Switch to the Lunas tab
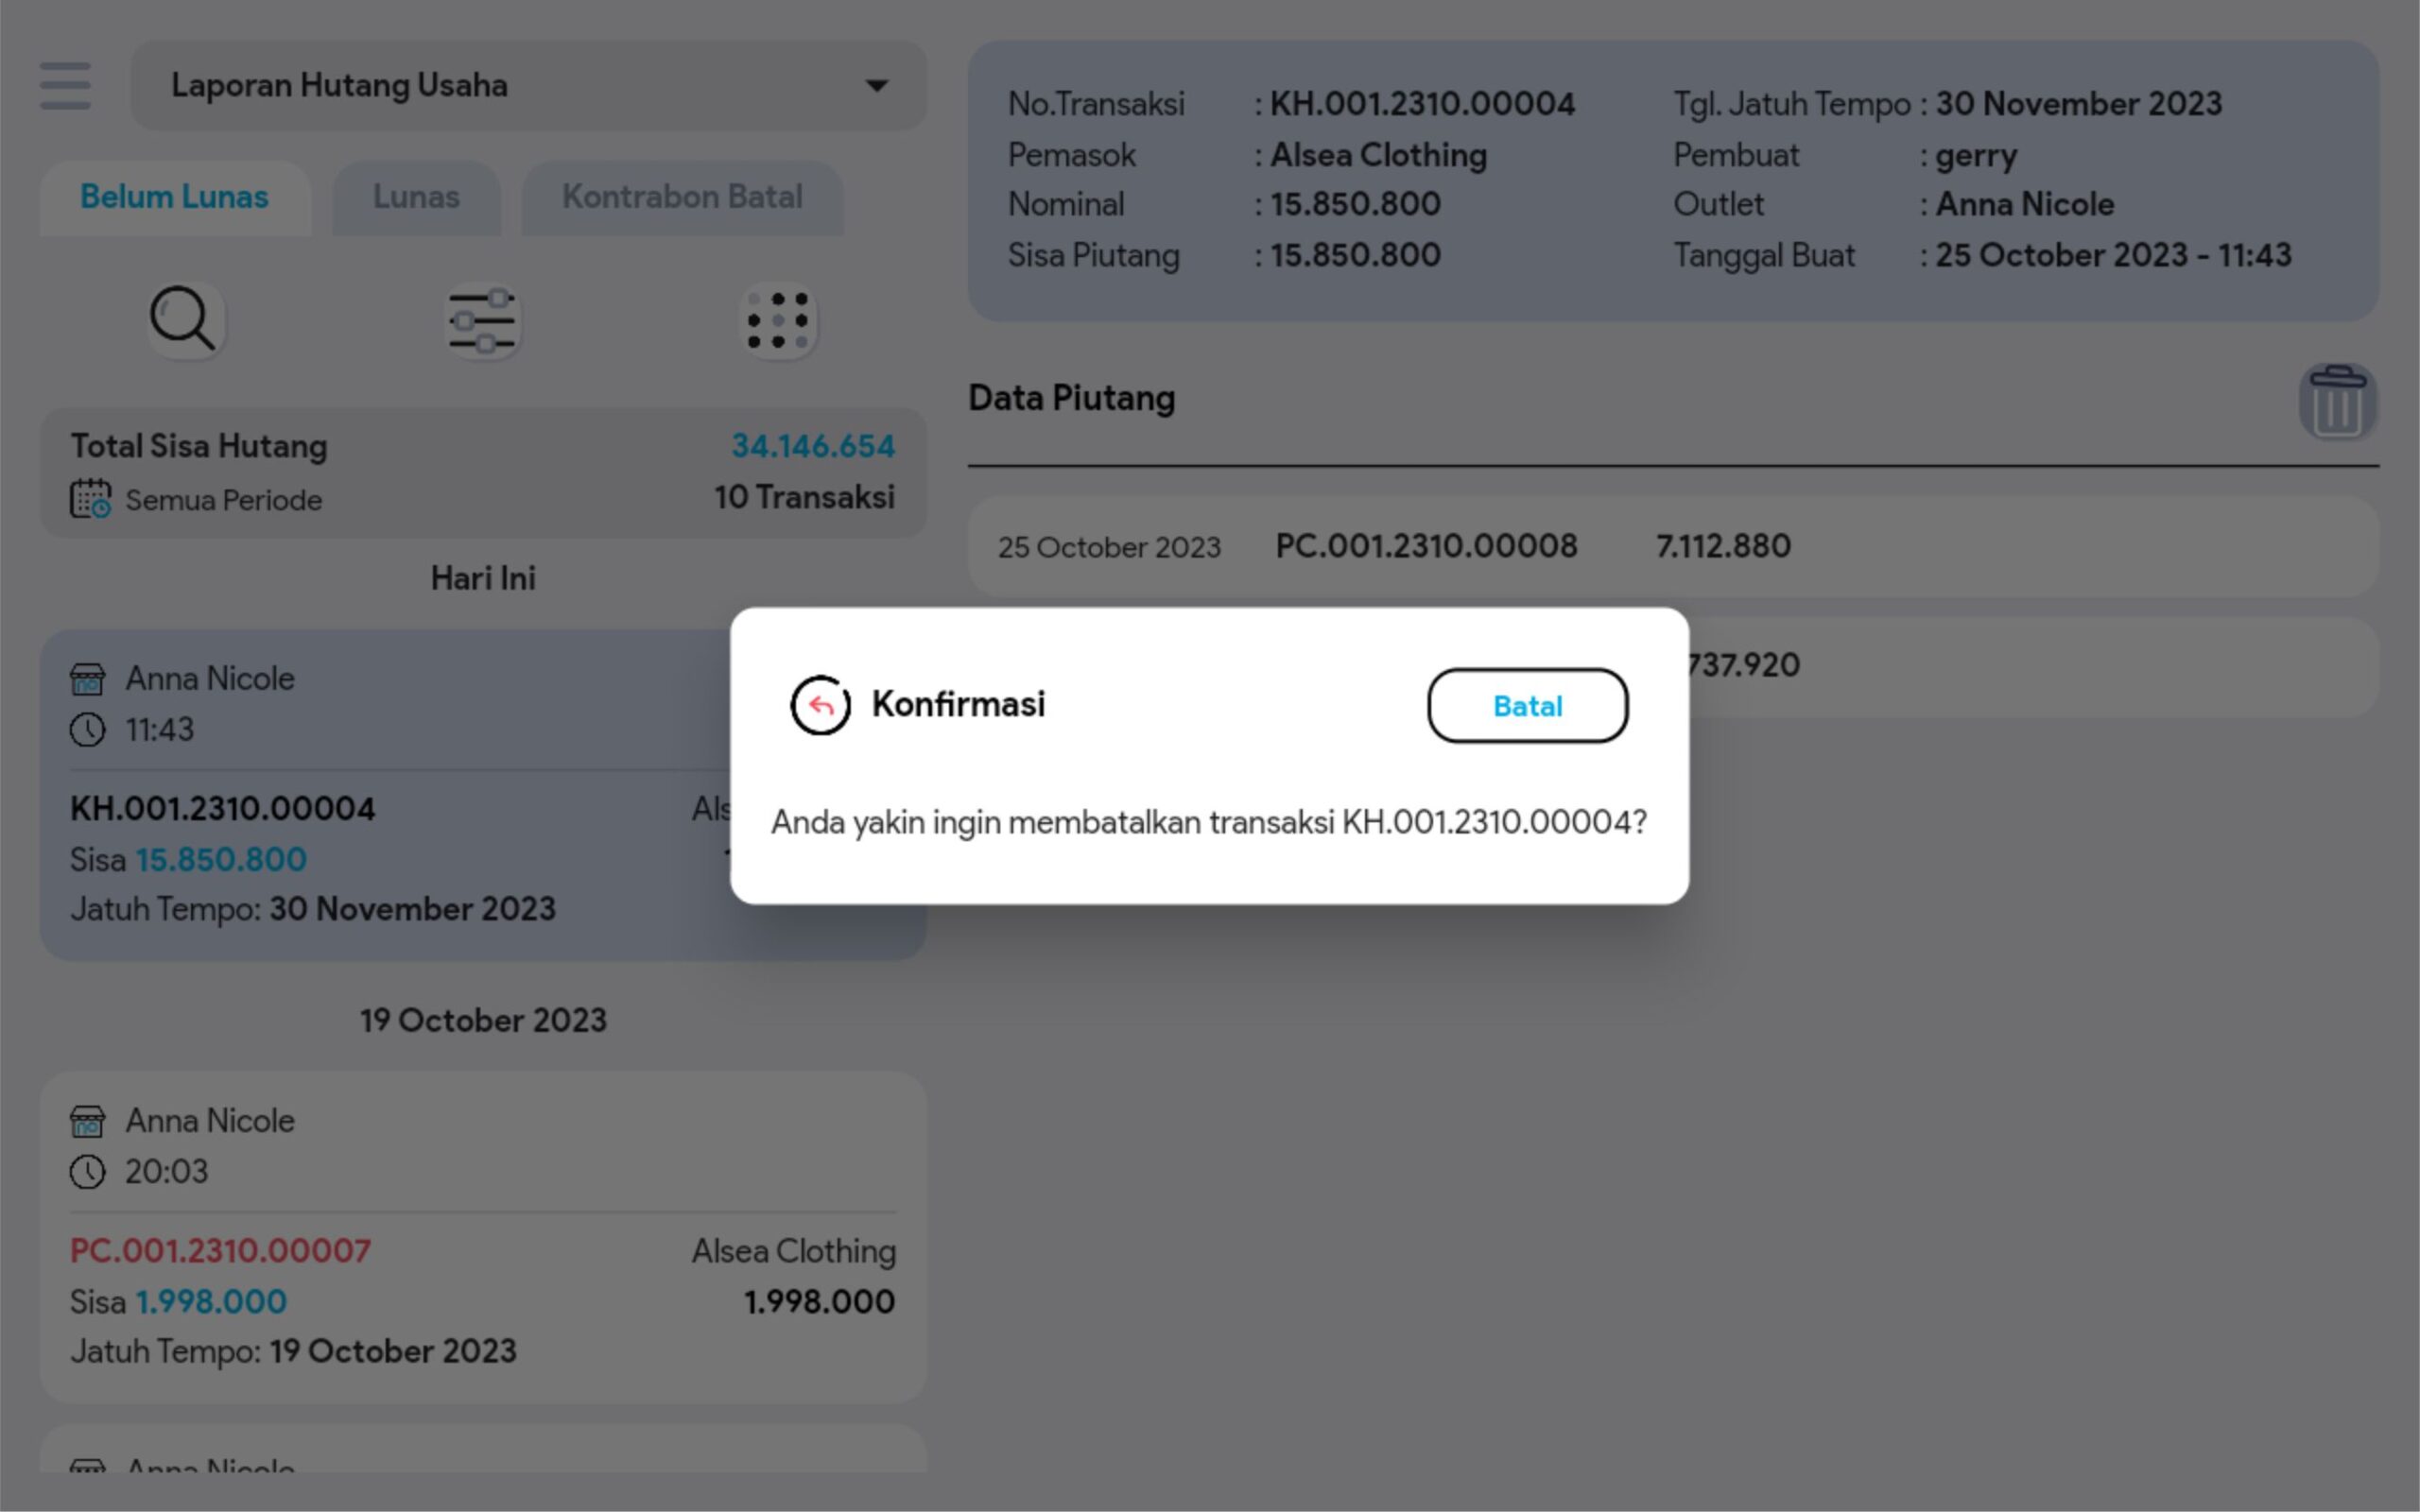The width and height of the screenshot is (2420, 1512). pos(416,197)
